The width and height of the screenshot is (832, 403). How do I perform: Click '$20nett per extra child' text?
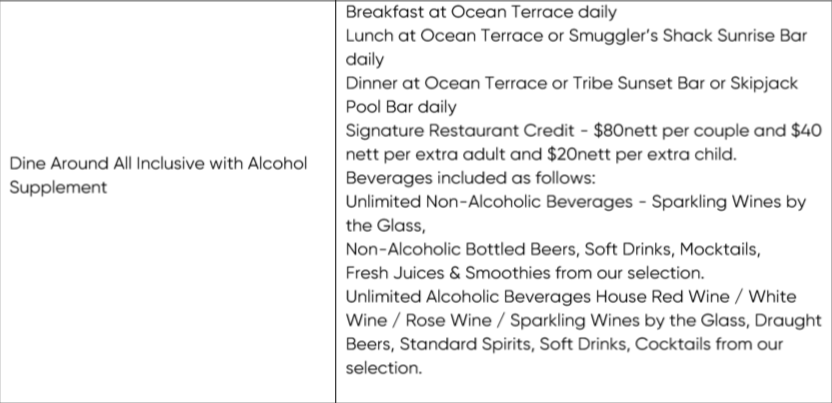coord(642,154)
